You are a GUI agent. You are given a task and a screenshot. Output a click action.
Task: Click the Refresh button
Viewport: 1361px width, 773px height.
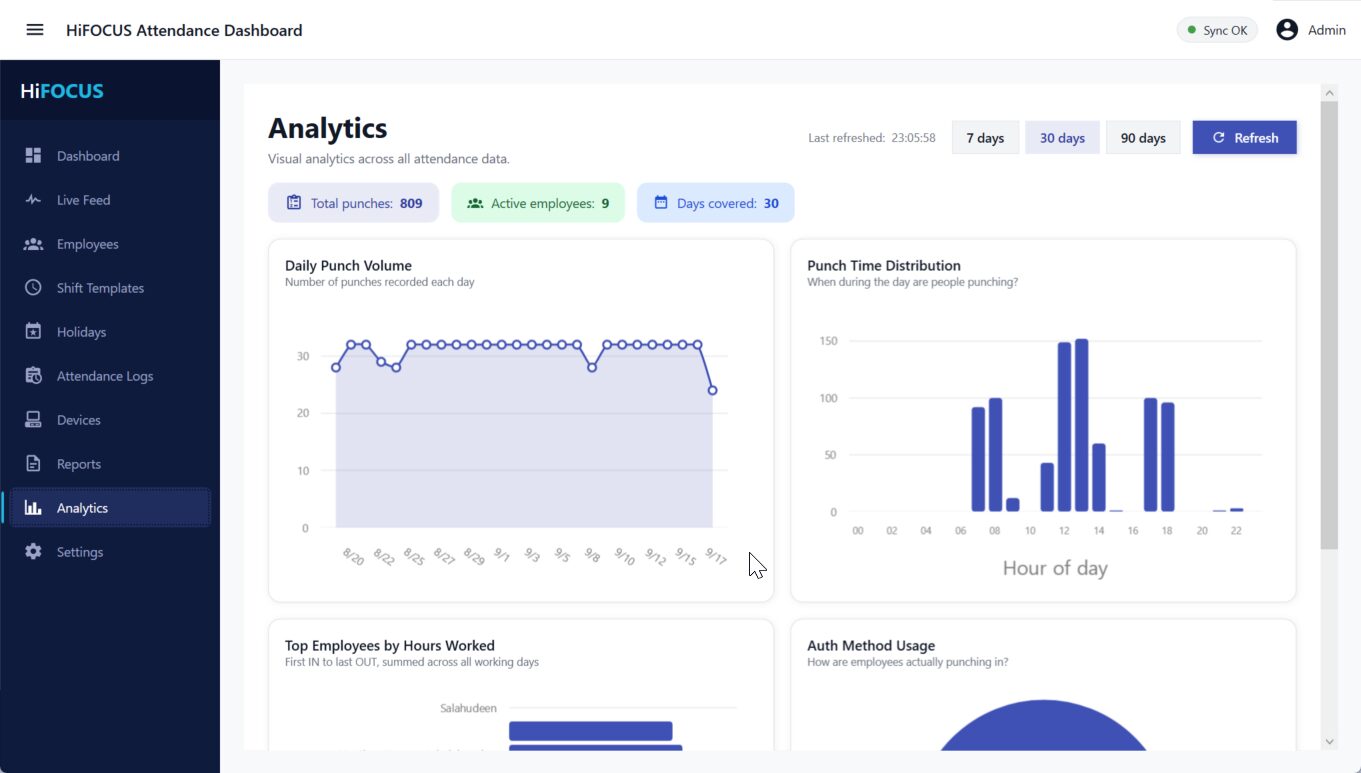(x=1245, y=138)
